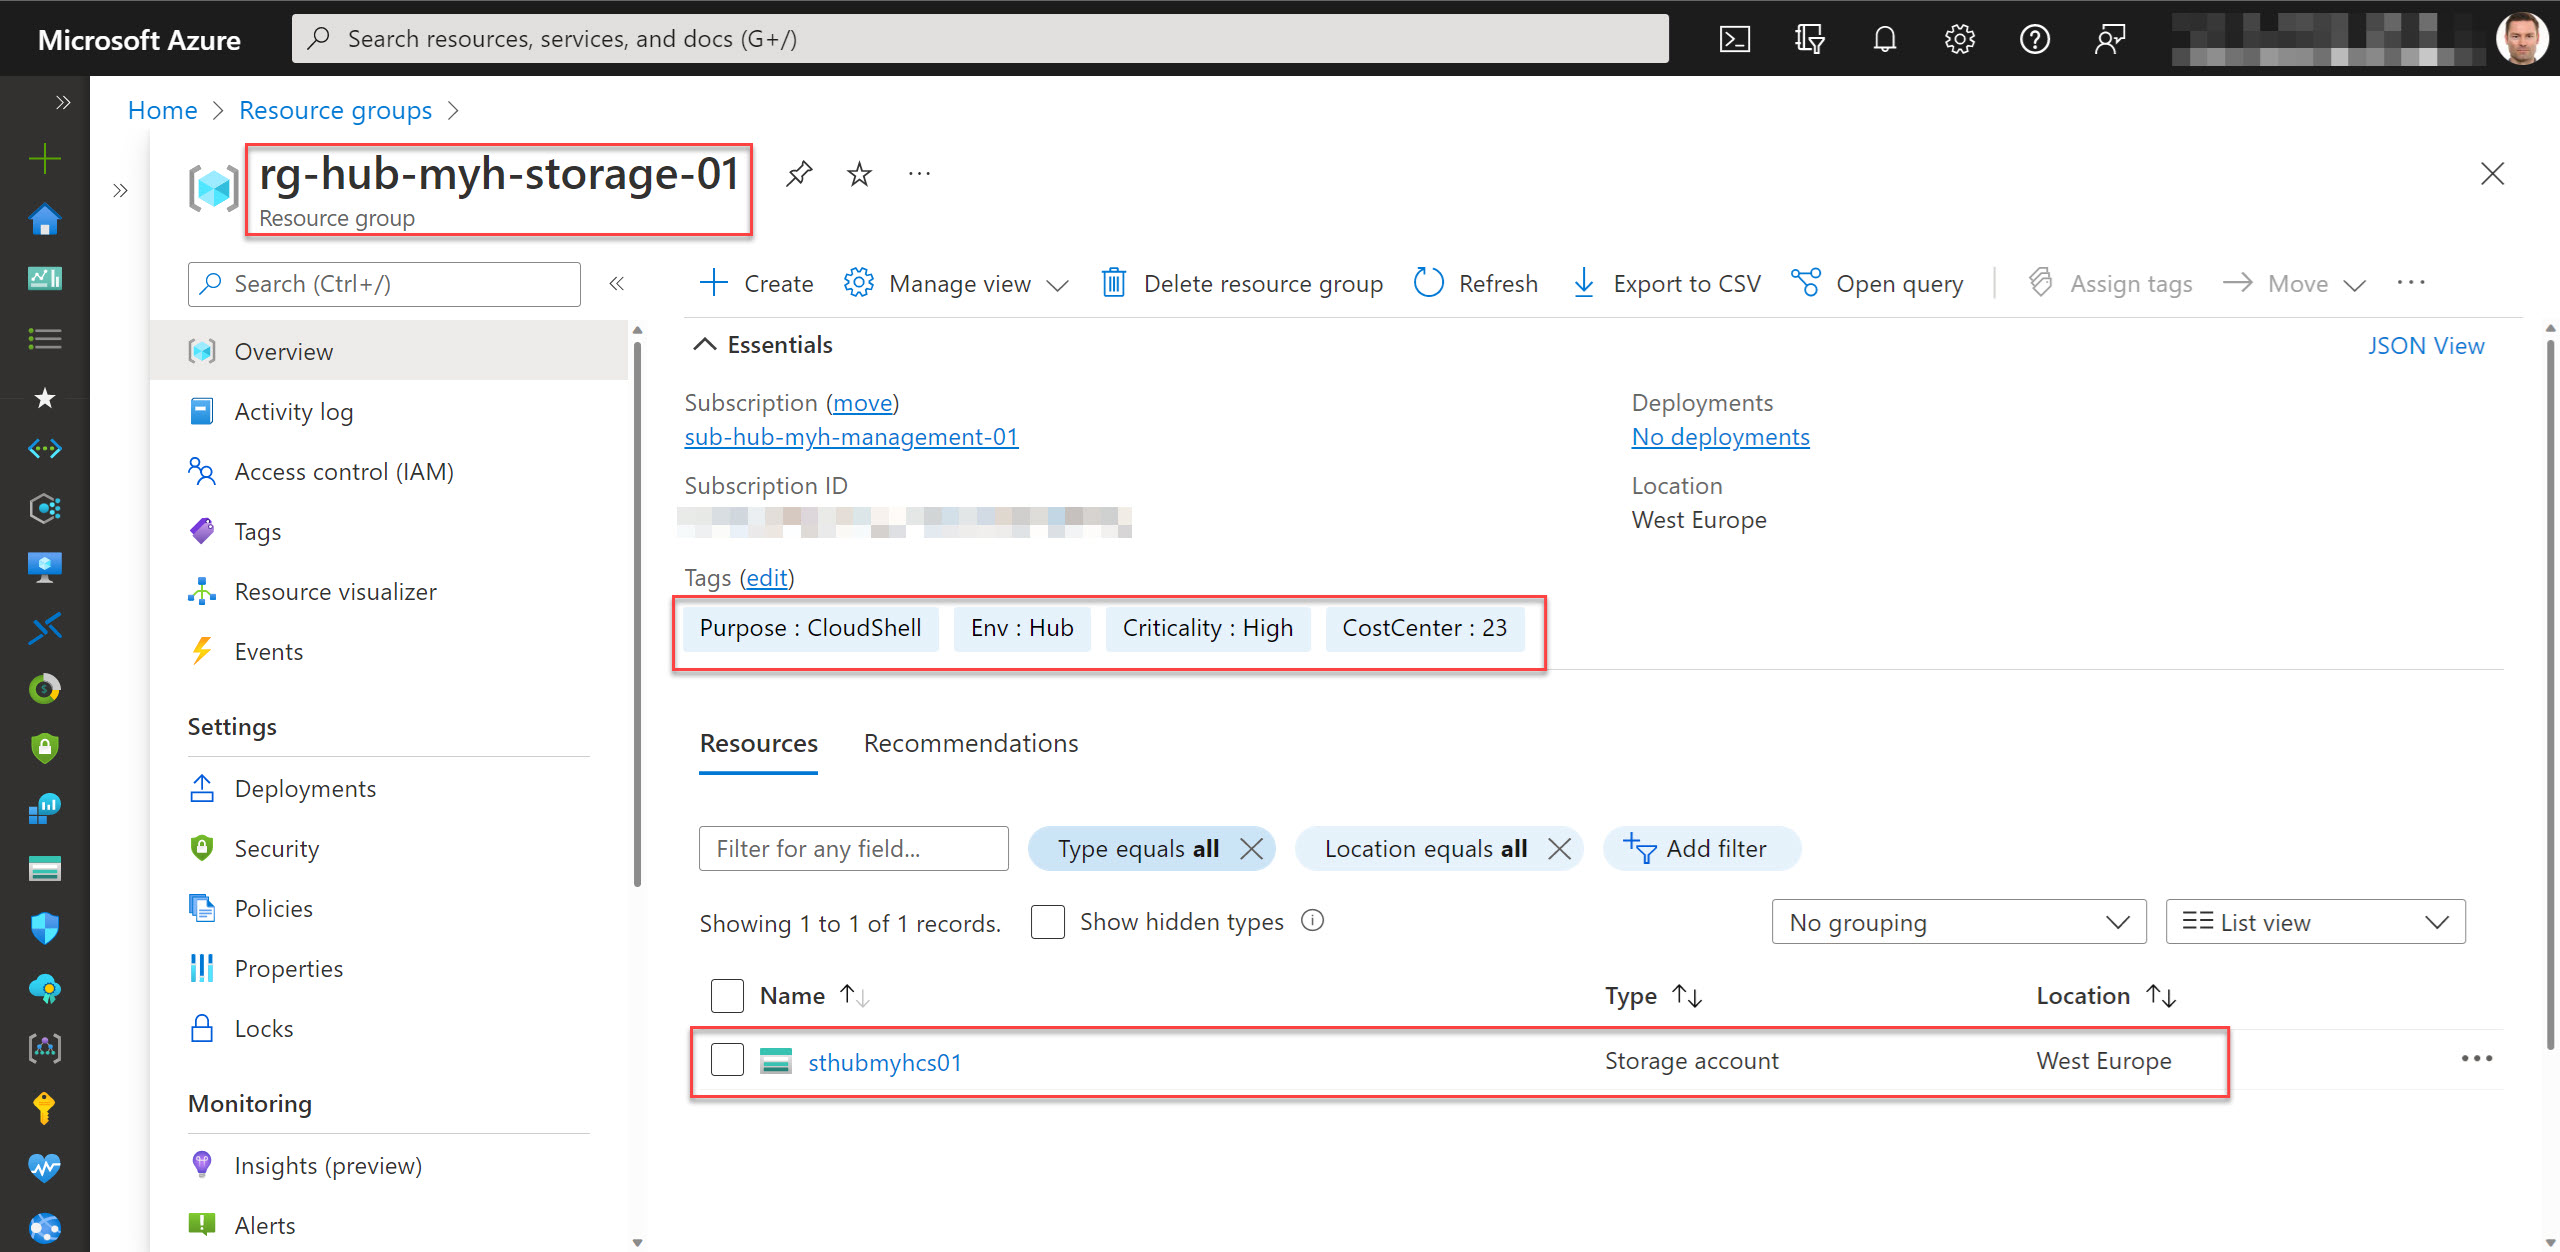Open subscription sub-hub-myh-management-01

click(851, 437)
